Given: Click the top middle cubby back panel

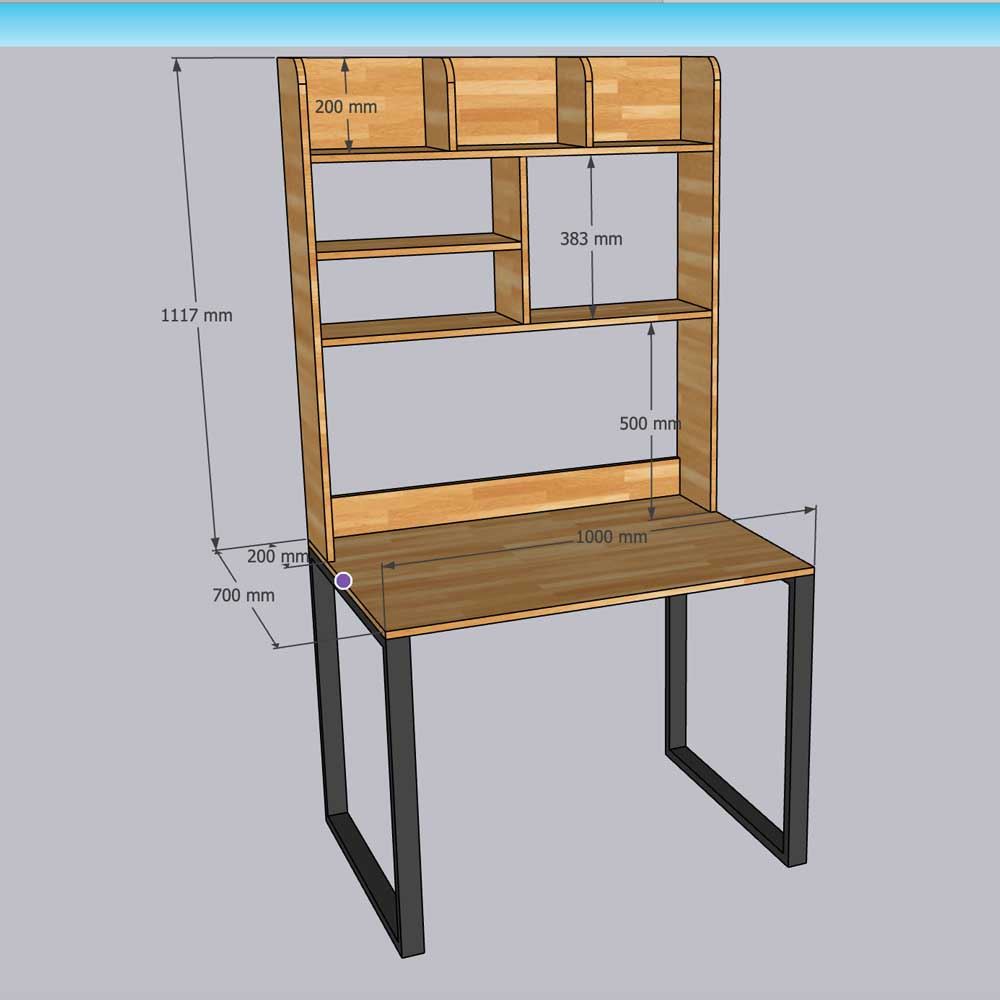Looking at the screenshot, I should point(505,100).
